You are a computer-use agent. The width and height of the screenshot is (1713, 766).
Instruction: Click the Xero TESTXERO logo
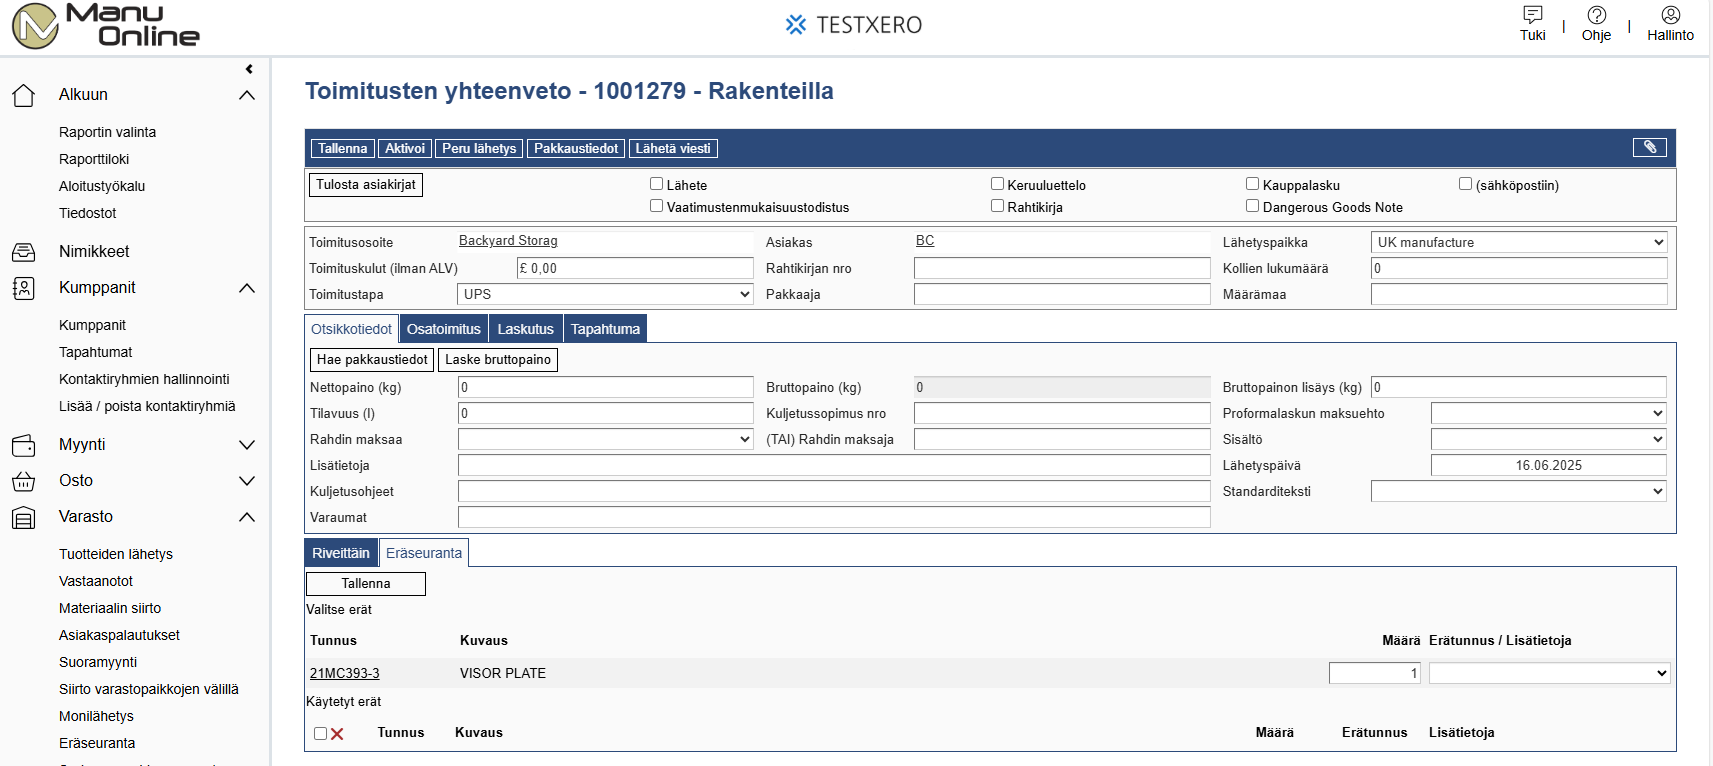point(854,25)
